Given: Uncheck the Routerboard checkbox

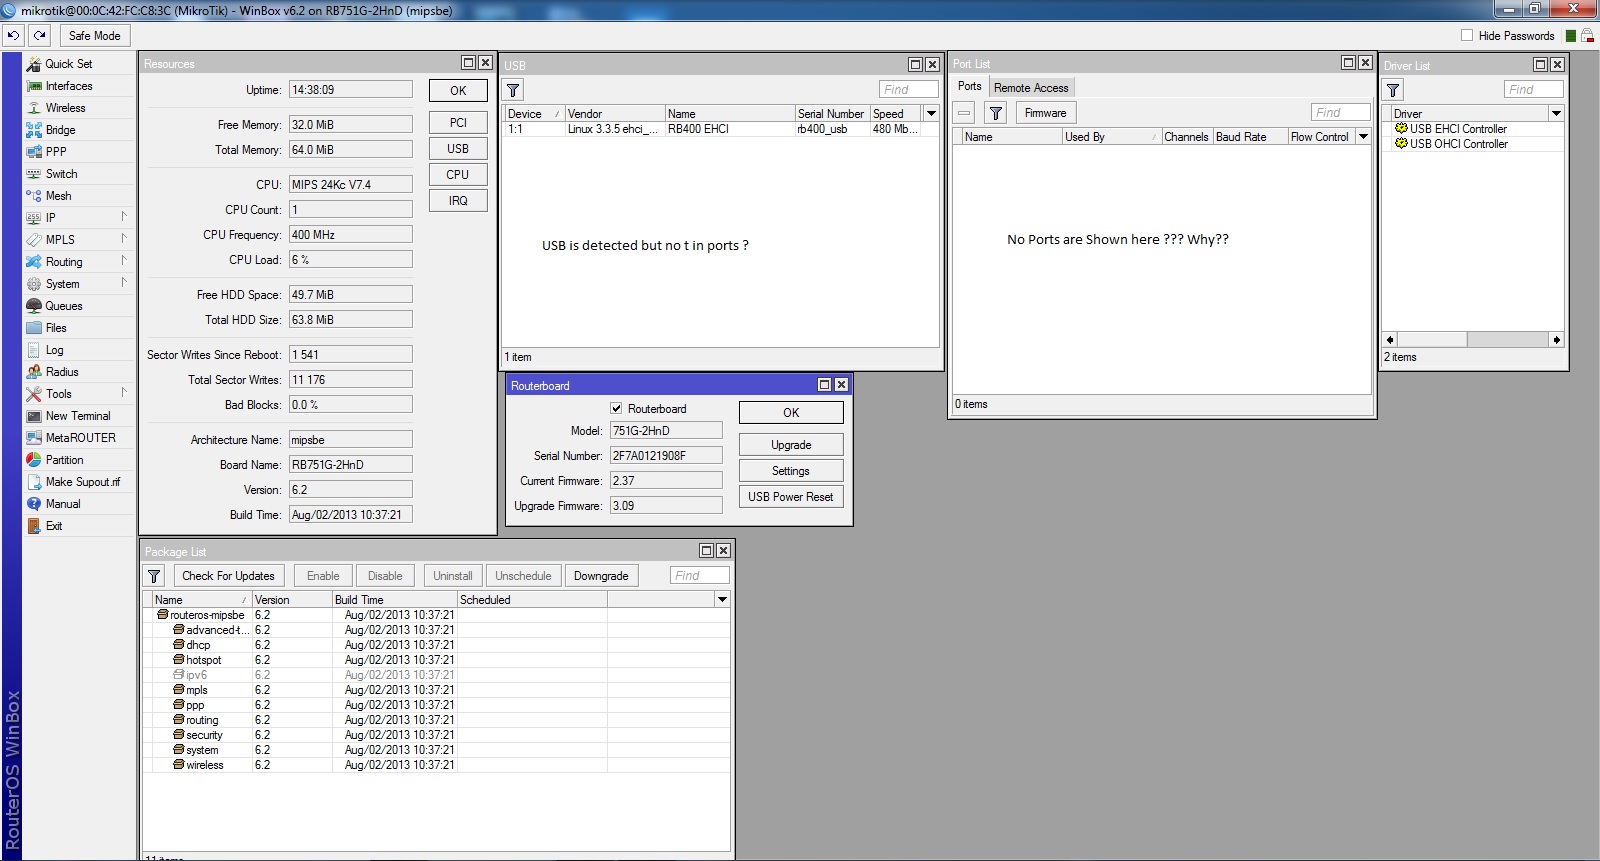Looking at the screenshot, I should pos(616,409).
